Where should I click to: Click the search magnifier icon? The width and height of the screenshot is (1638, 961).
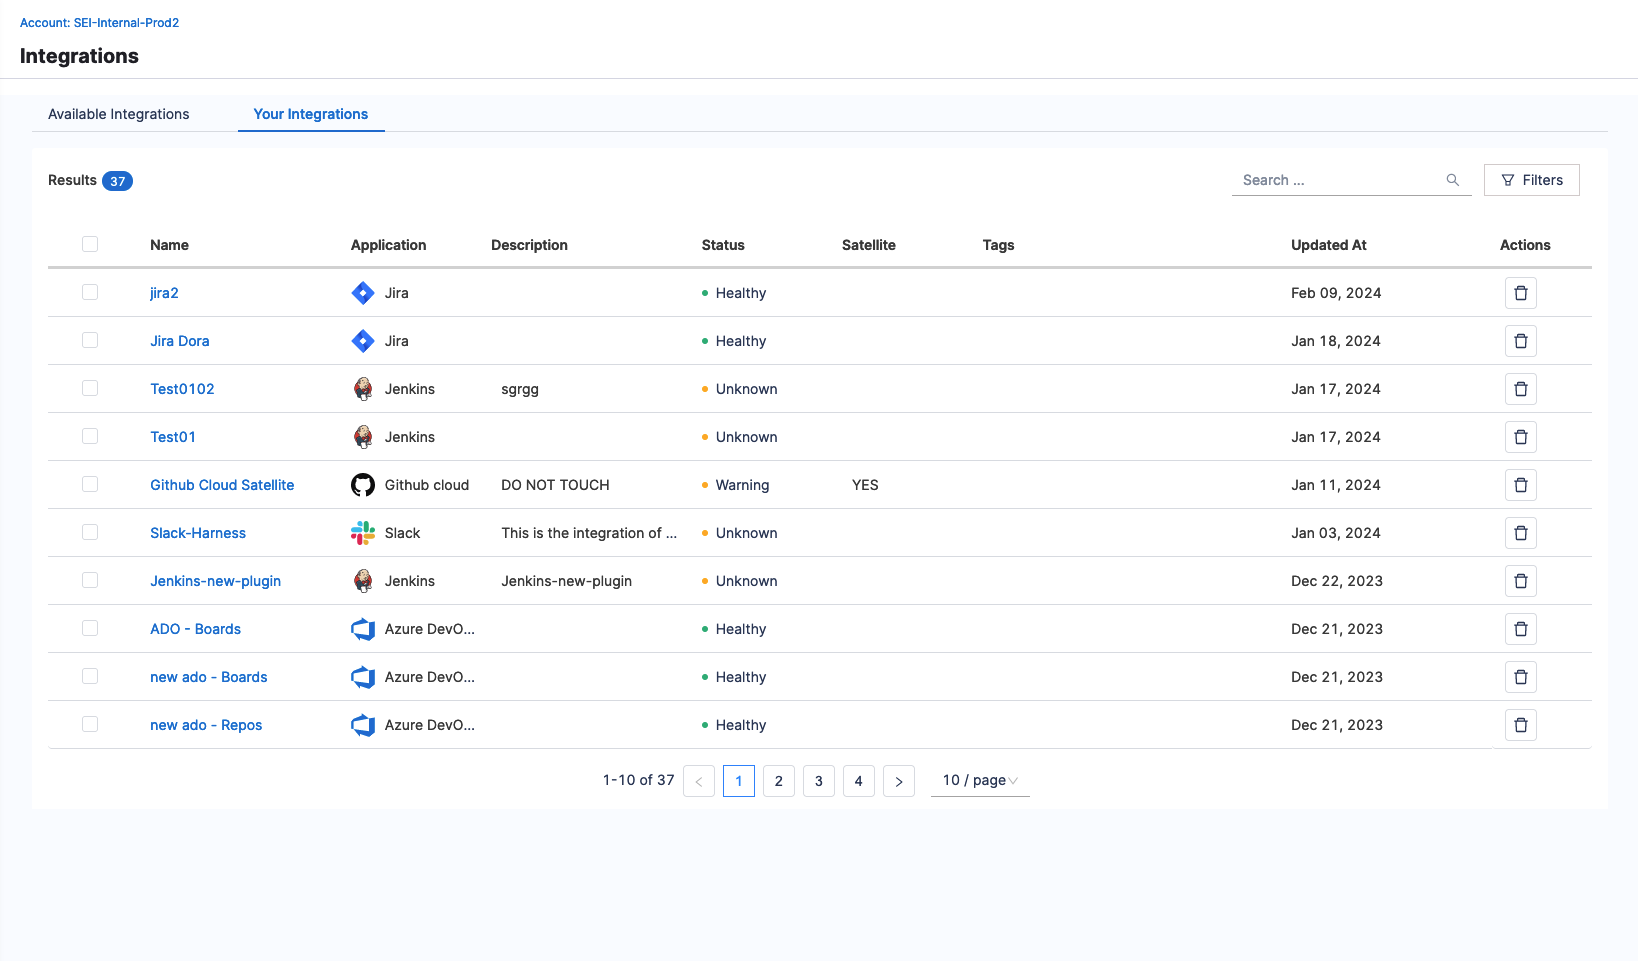click(1452, 180)
